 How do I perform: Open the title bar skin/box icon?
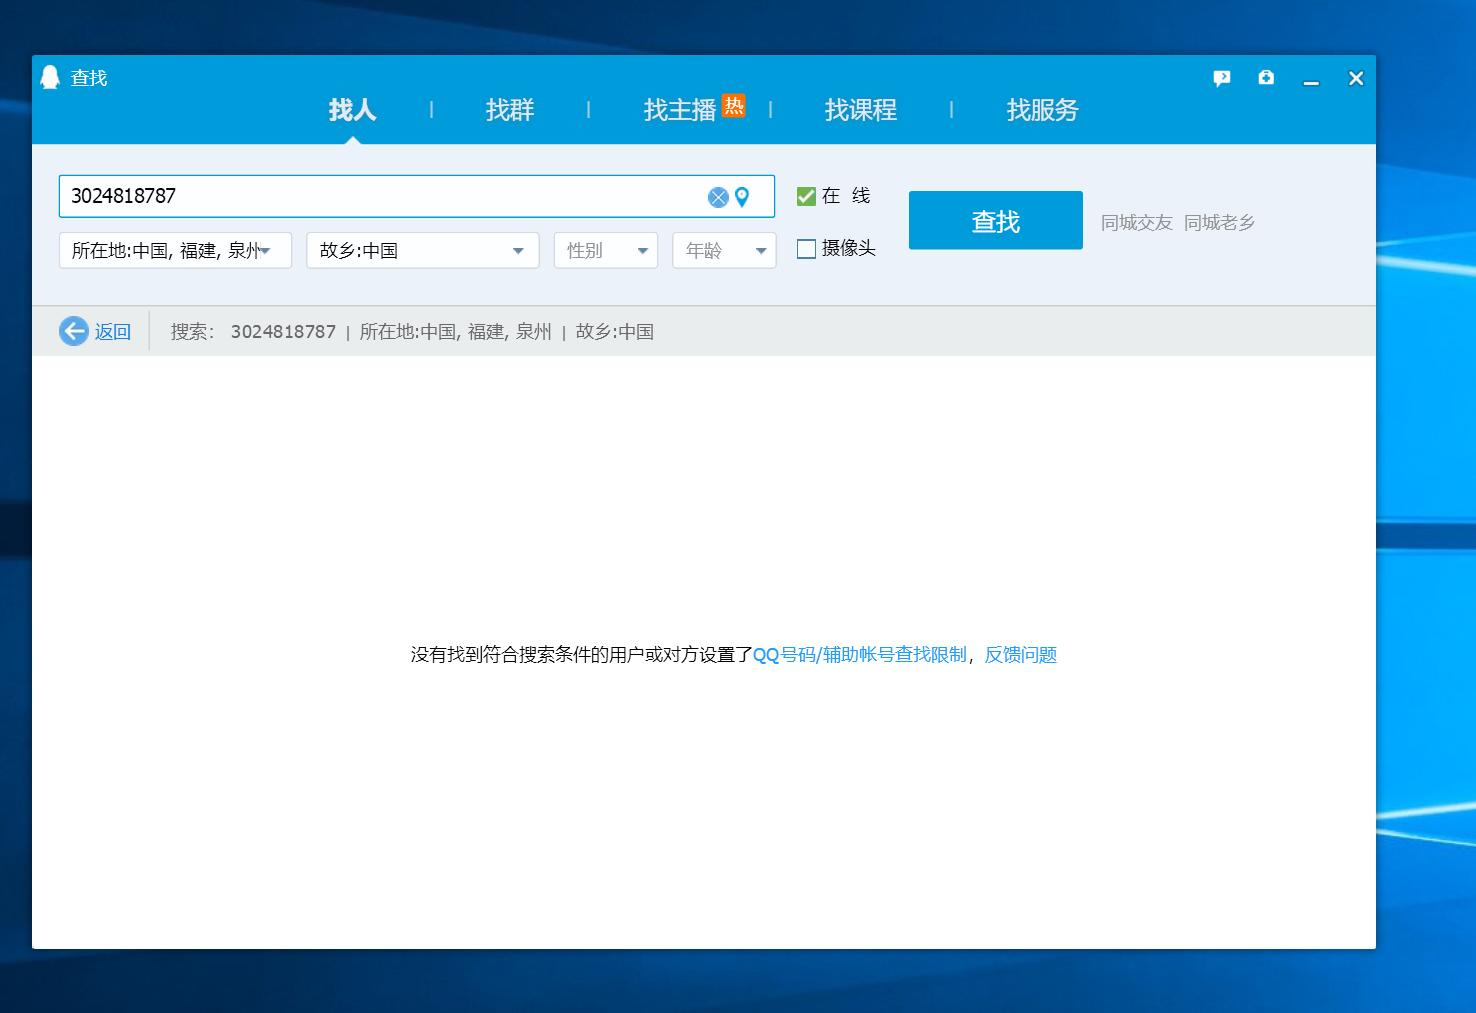point(1266,78)
